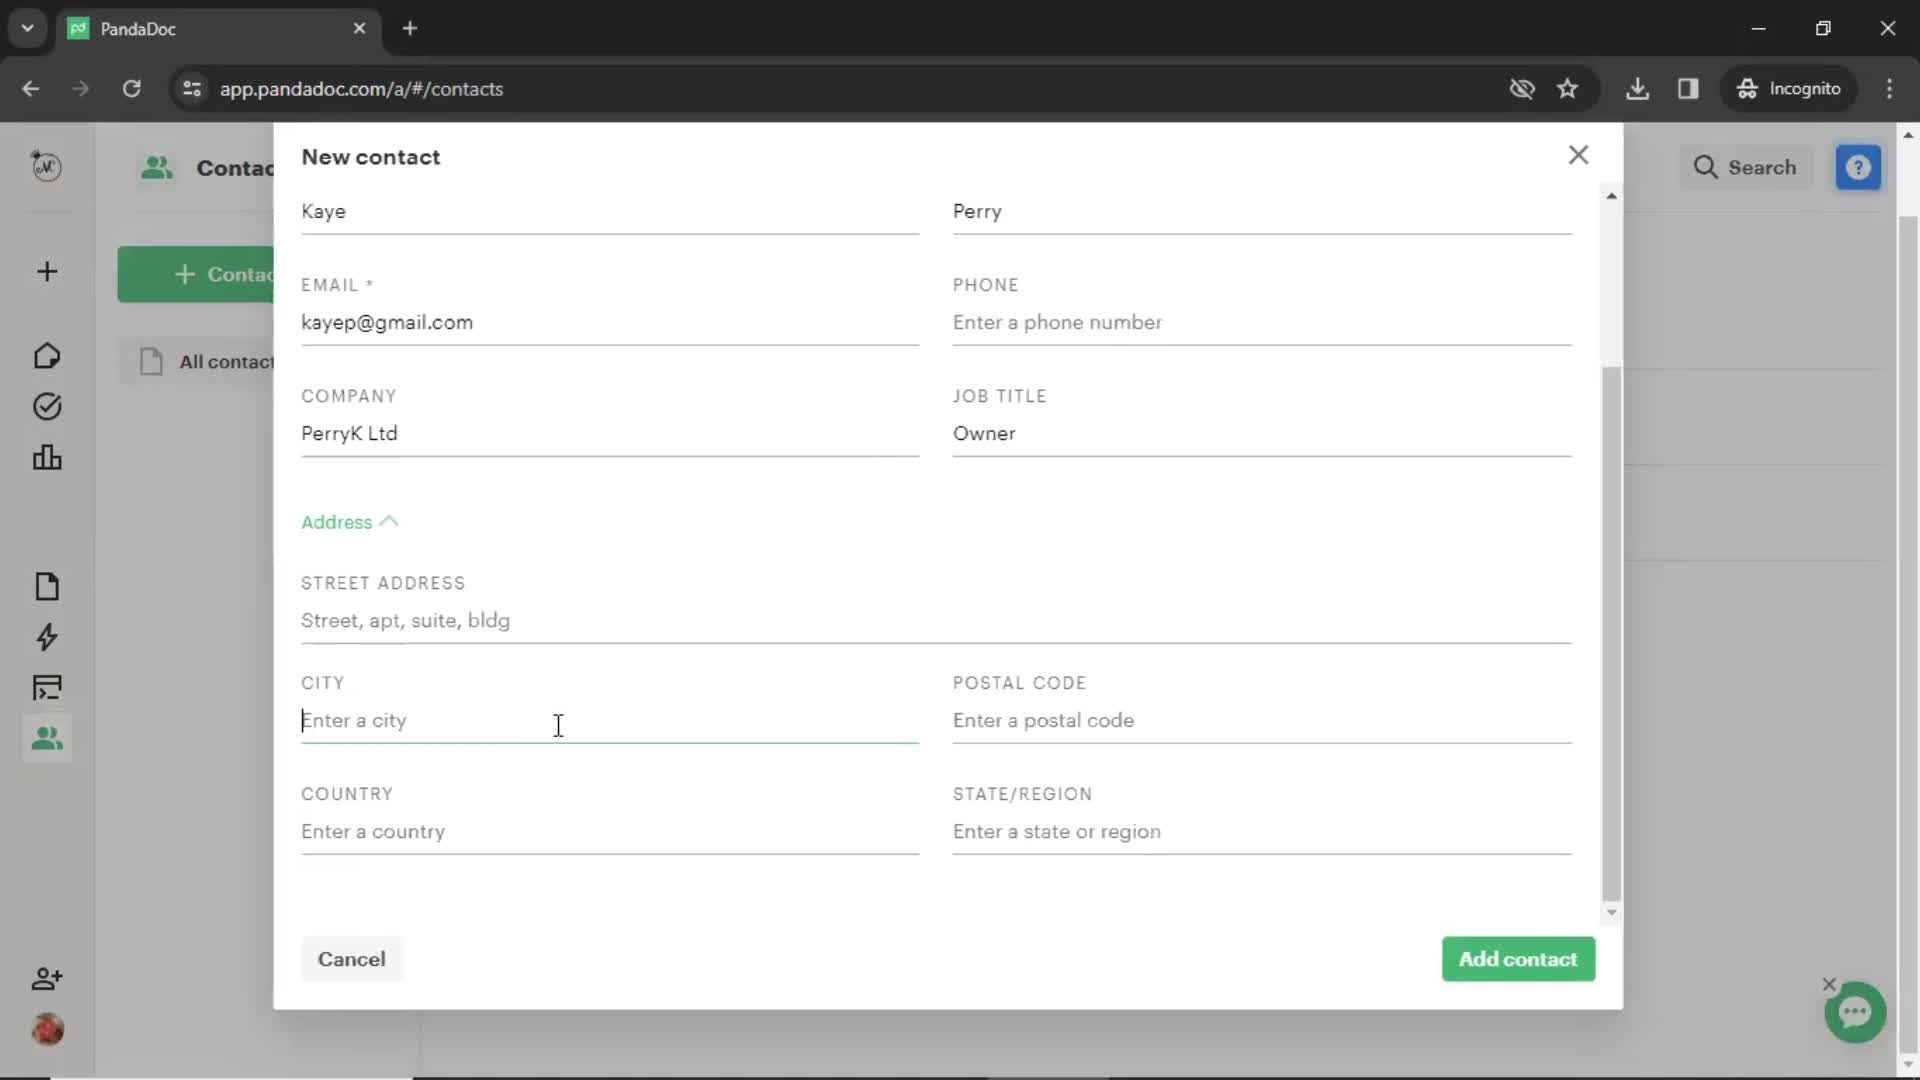Image resolution: width=1920 pixels, height=1080 pixels.
Task: Click the analytics/reports icon in sidebar
Action: (x=46, y=456)
